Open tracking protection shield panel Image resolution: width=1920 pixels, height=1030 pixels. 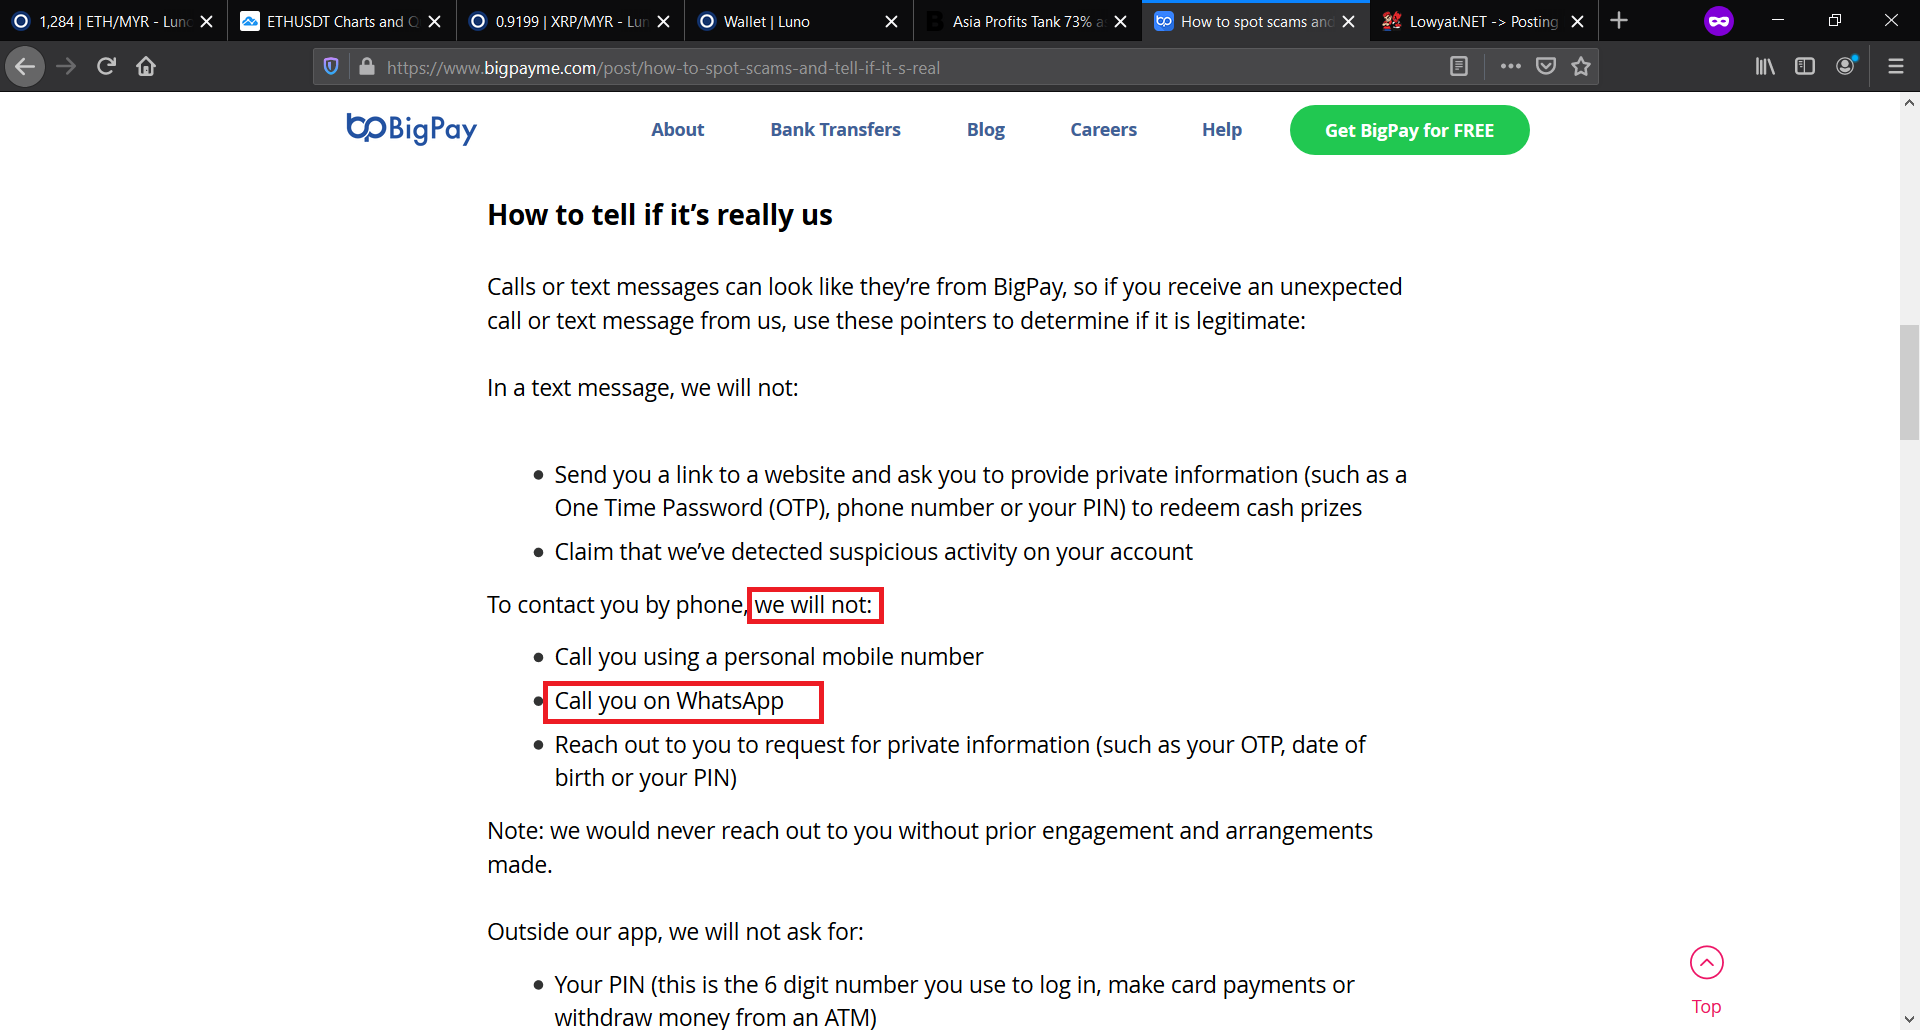point(331,67)
